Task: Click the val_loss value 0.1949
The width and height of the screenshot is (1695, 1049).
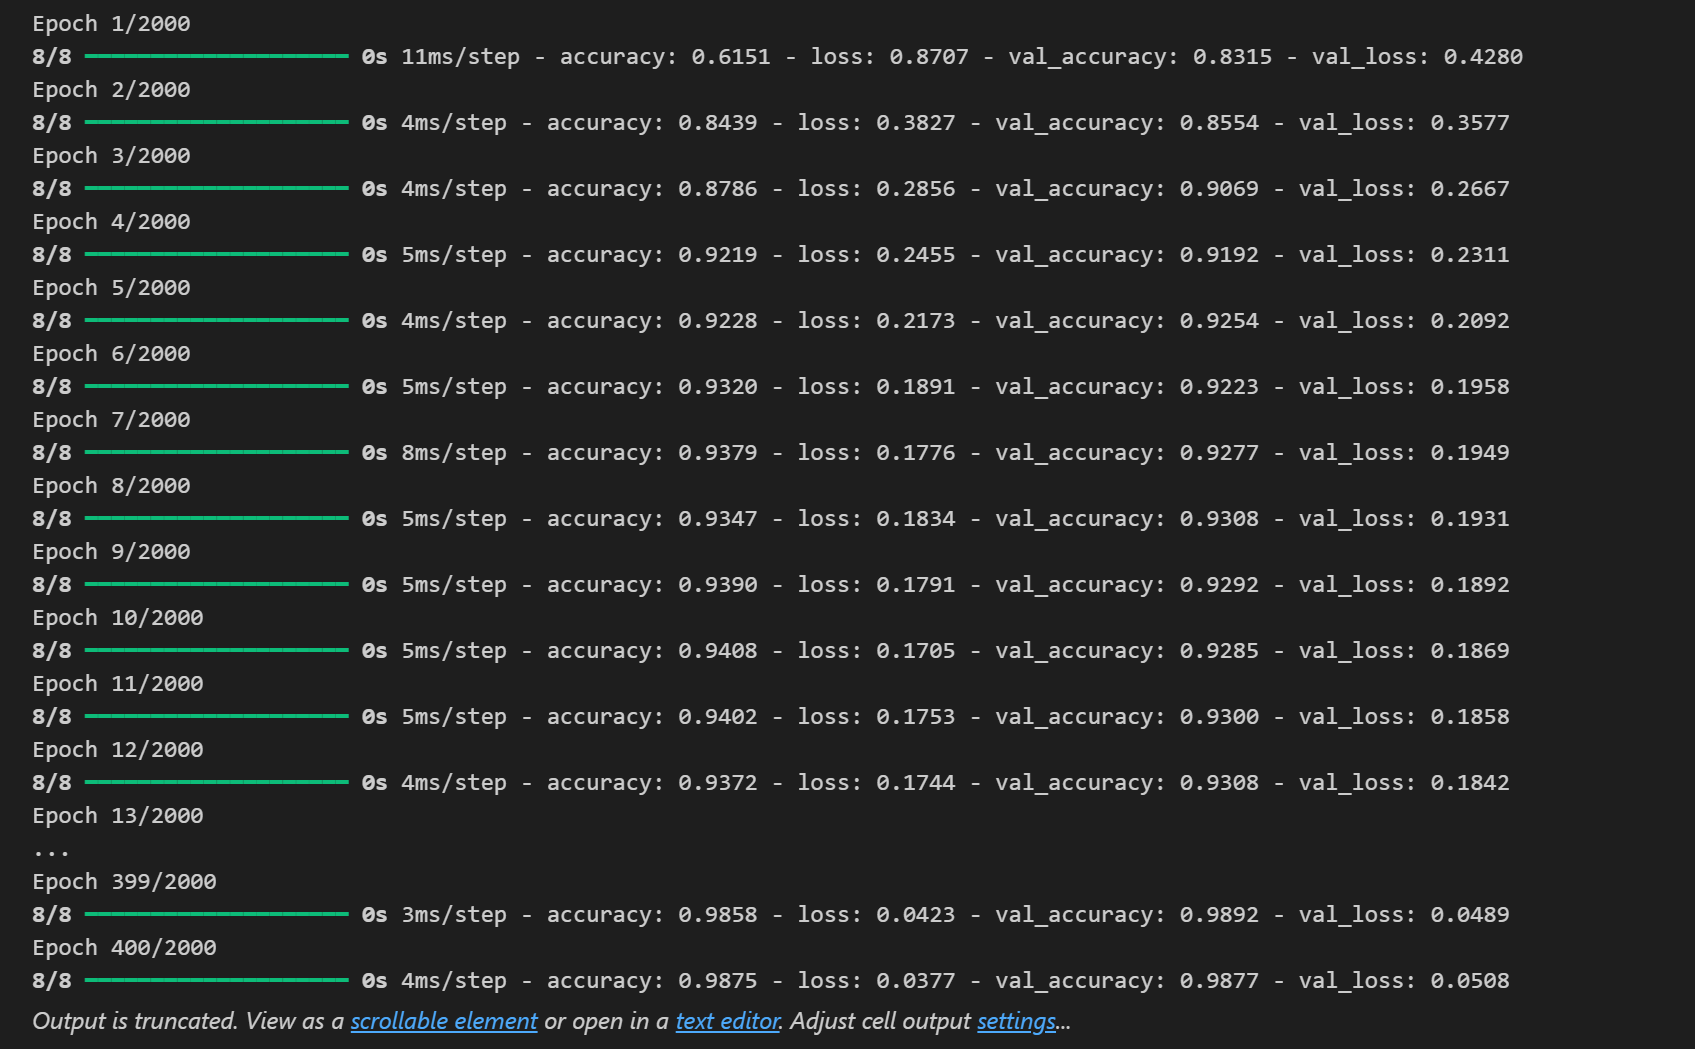Action: (1470, 453)
